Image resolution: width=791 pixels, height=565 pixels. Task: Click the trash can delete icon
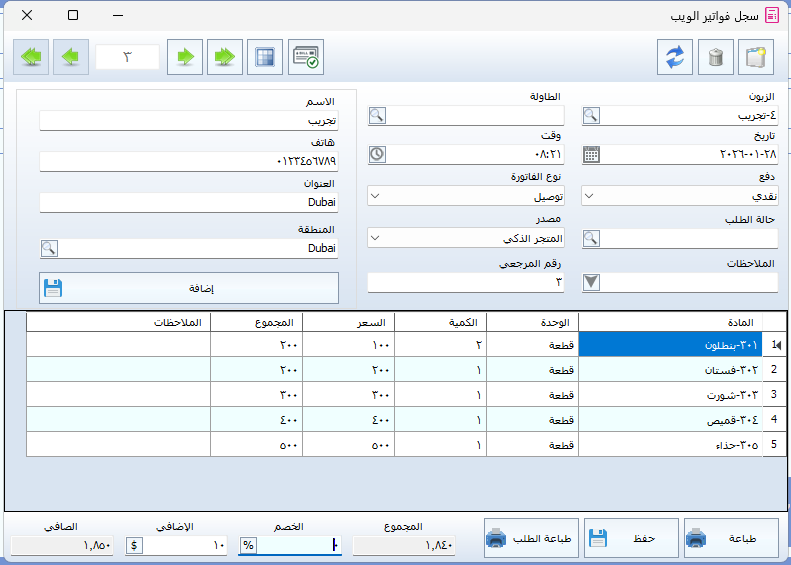(715, 58)
